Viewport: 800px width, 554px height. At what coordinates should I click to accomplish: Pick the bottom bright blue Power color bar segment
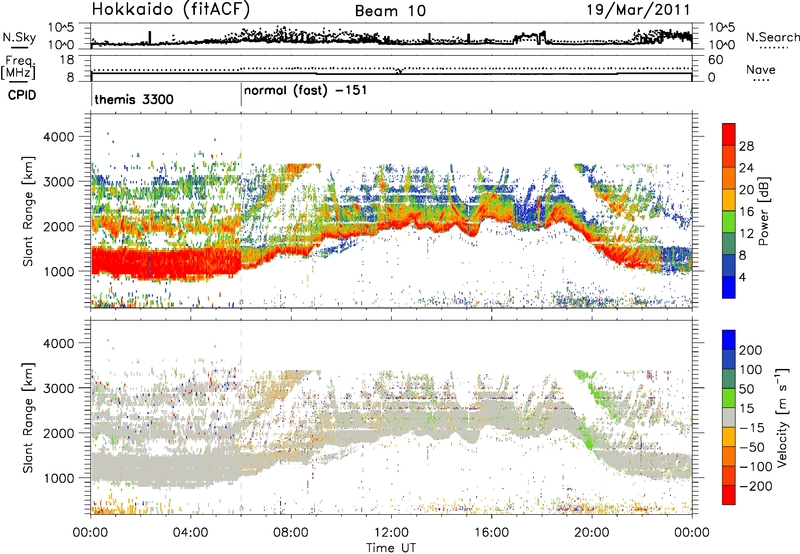coord(729,288)
